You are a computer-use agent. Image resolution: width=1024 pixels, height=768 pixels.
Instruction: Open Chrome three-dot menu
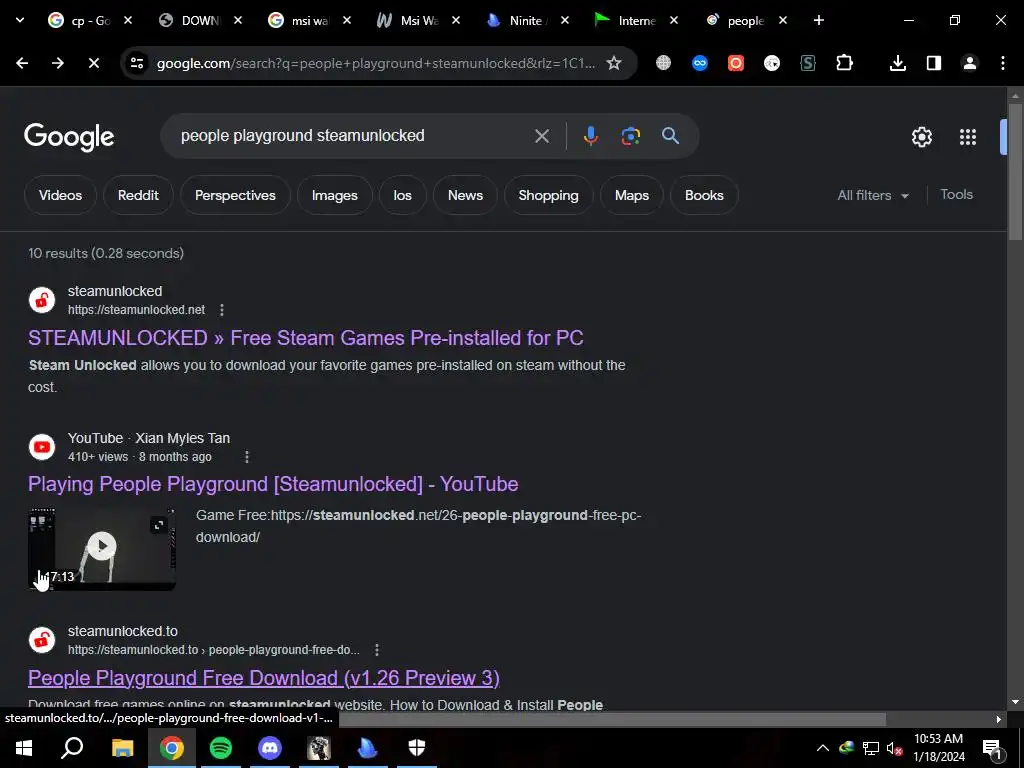point(1003,63)
